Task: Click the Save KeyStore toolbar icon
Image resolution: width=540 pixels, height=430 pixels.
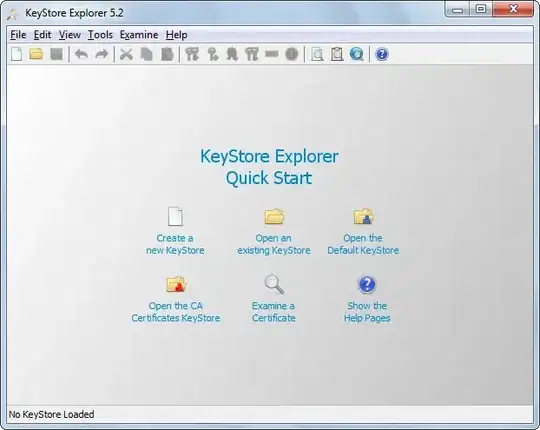Action: 57,54
